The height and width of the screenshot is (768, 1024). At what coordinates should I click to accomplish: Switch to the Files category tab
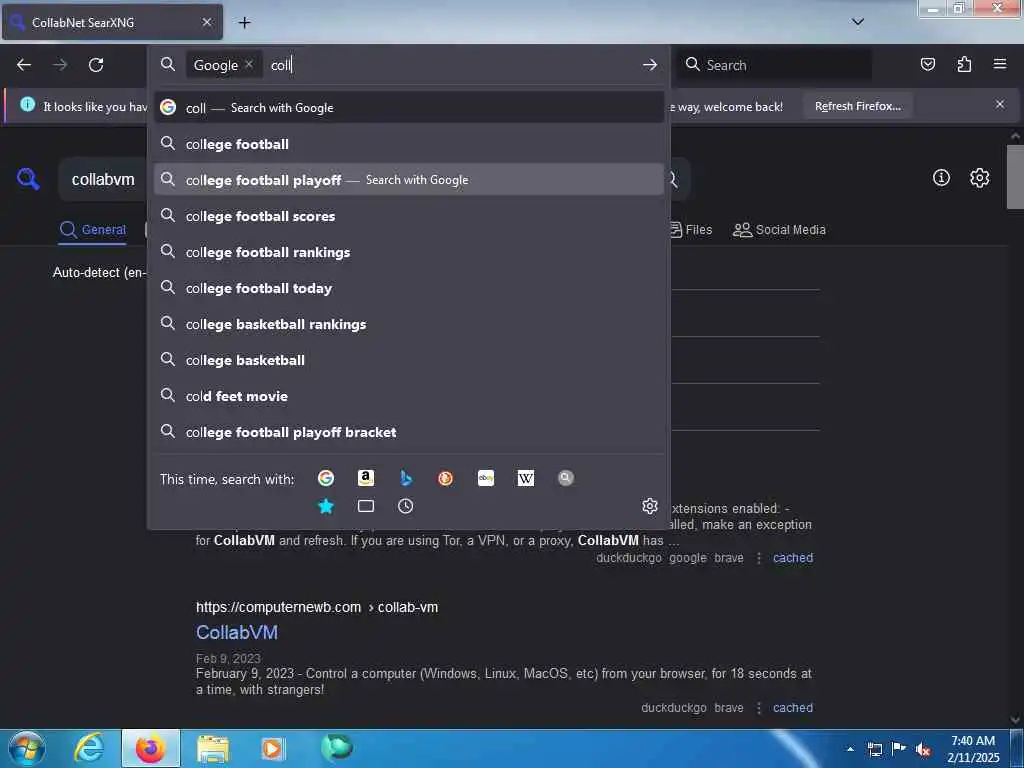(x=691, y=230)
